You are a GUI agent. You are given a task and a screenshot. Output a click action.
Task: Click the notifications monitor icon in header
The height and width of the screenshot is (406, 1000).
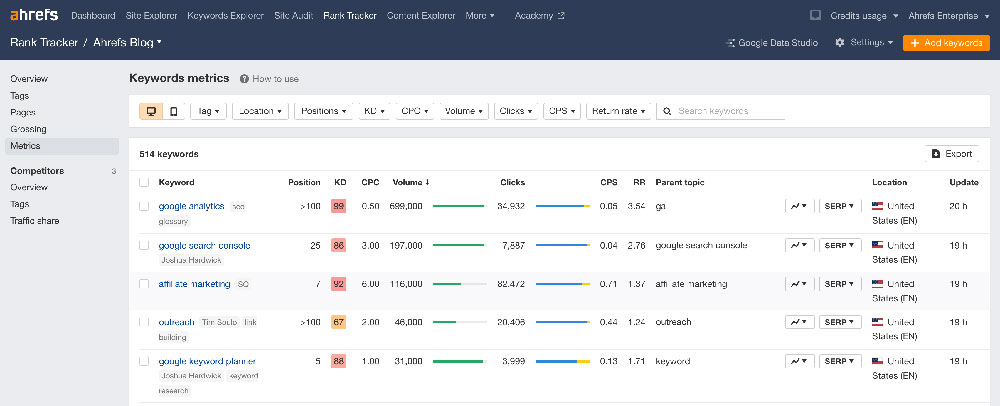pyautogui.click(x=814, y=15)
